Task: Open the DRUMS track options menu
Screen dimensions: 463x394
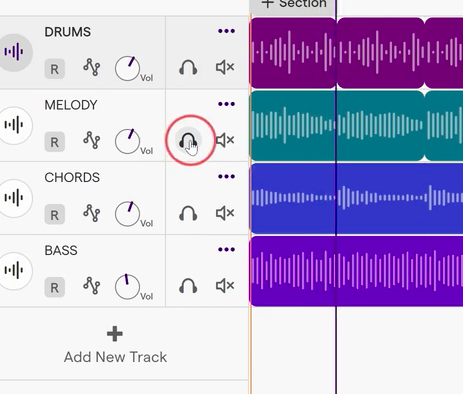Action: click(x=226, y=31)
